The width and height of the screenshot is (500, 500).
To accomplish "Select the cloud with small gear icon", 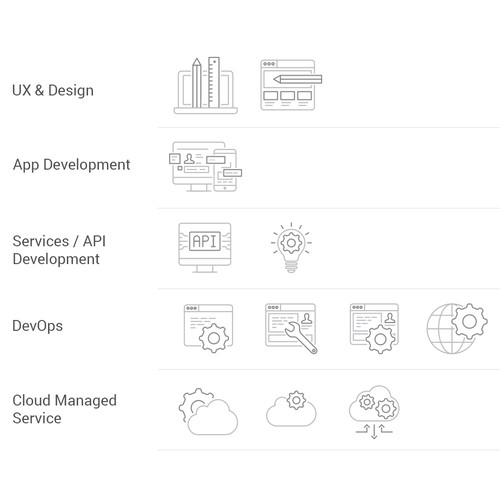I will coord(291,408).
